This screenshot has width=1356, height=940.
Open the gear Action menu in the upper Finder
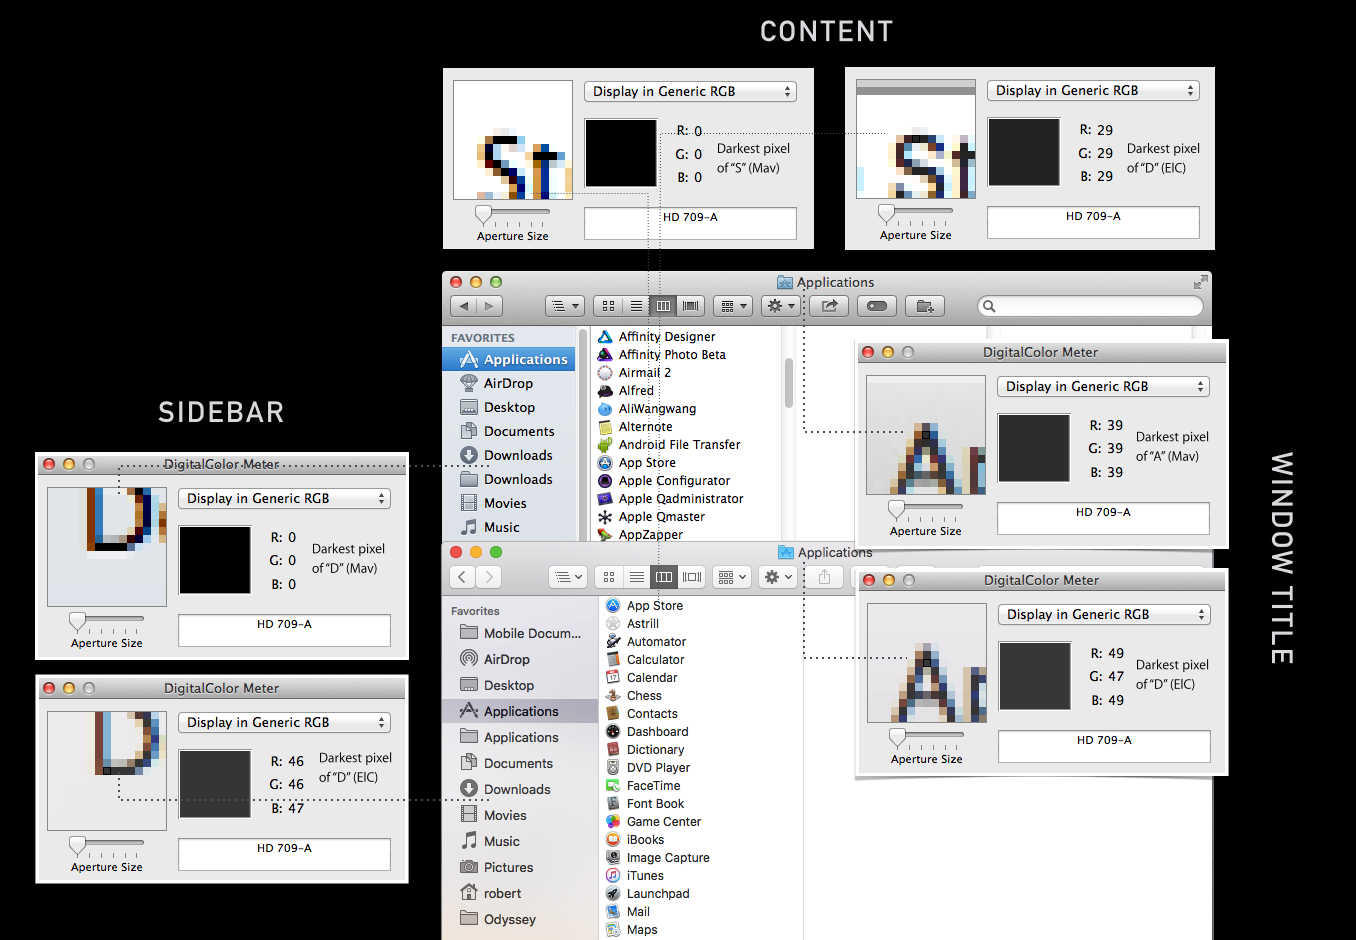(x=780, y=306)
